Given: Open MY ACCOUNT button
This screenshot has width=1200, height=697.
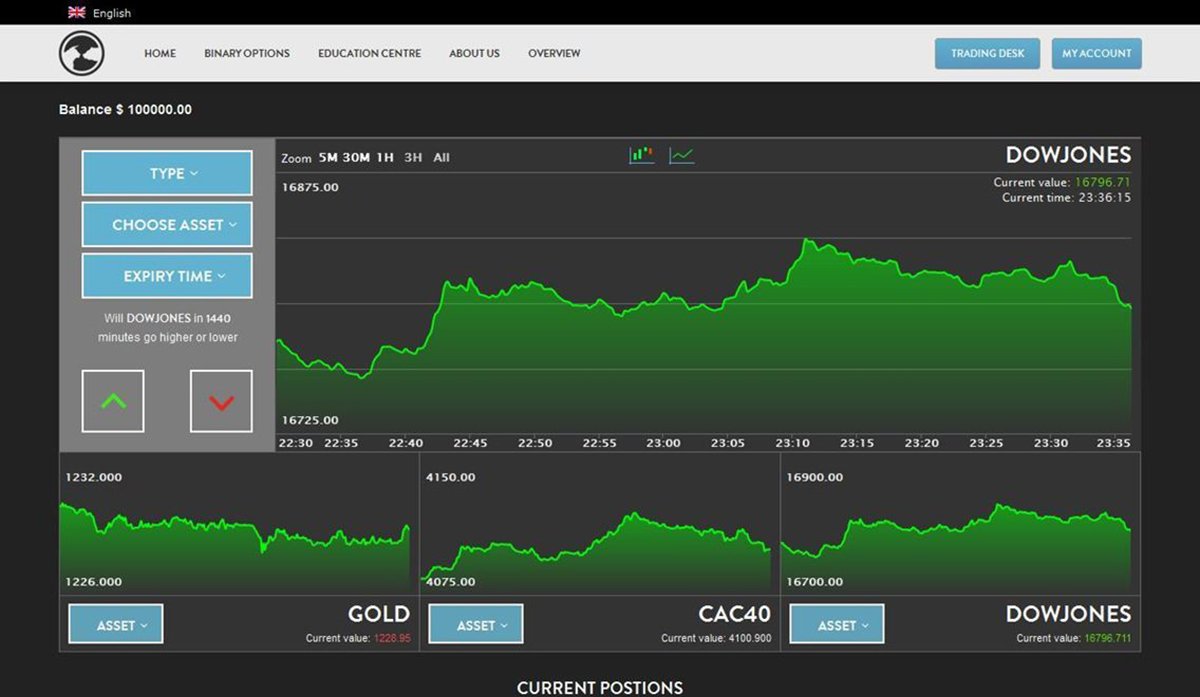Looking at the screenshot, I should pos(1096,54).
